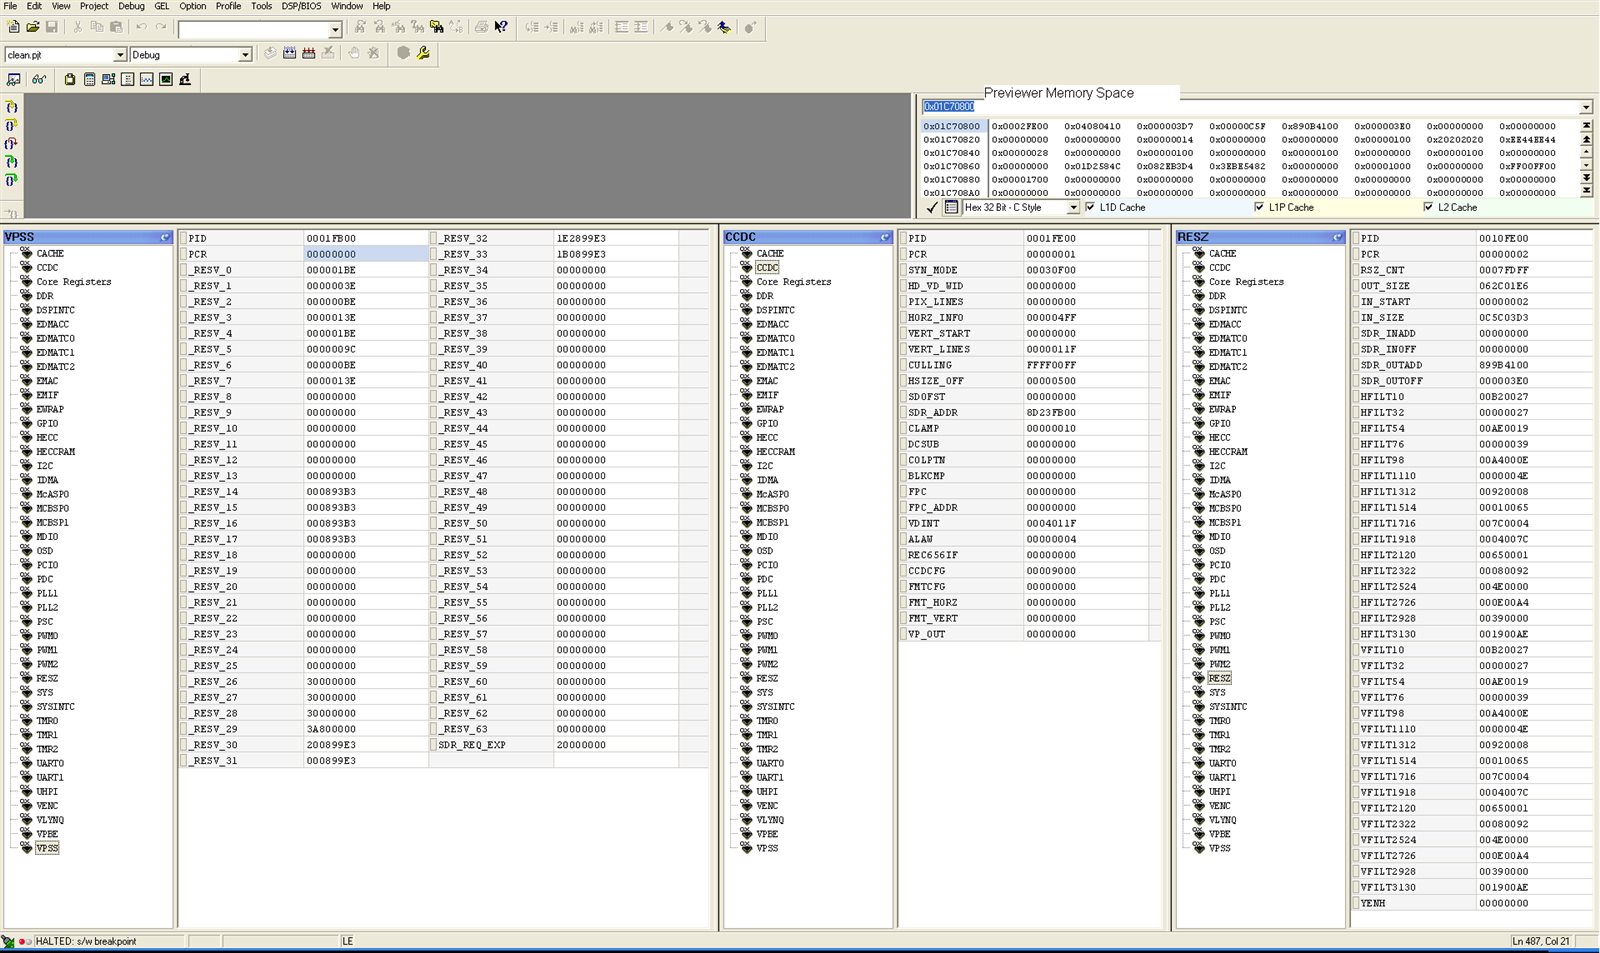The image size is (1600, 953).
Task: Click the Rebuild All icon
Action: [308, 53]
